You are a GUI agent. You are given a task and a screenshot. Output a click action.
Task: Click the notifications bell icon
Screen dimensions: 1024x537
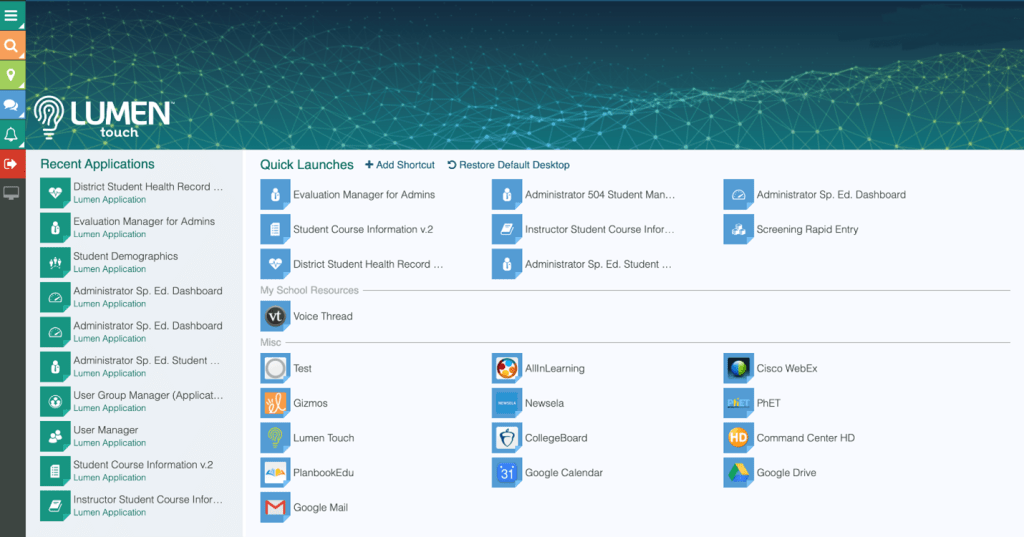tap(12, 134)
